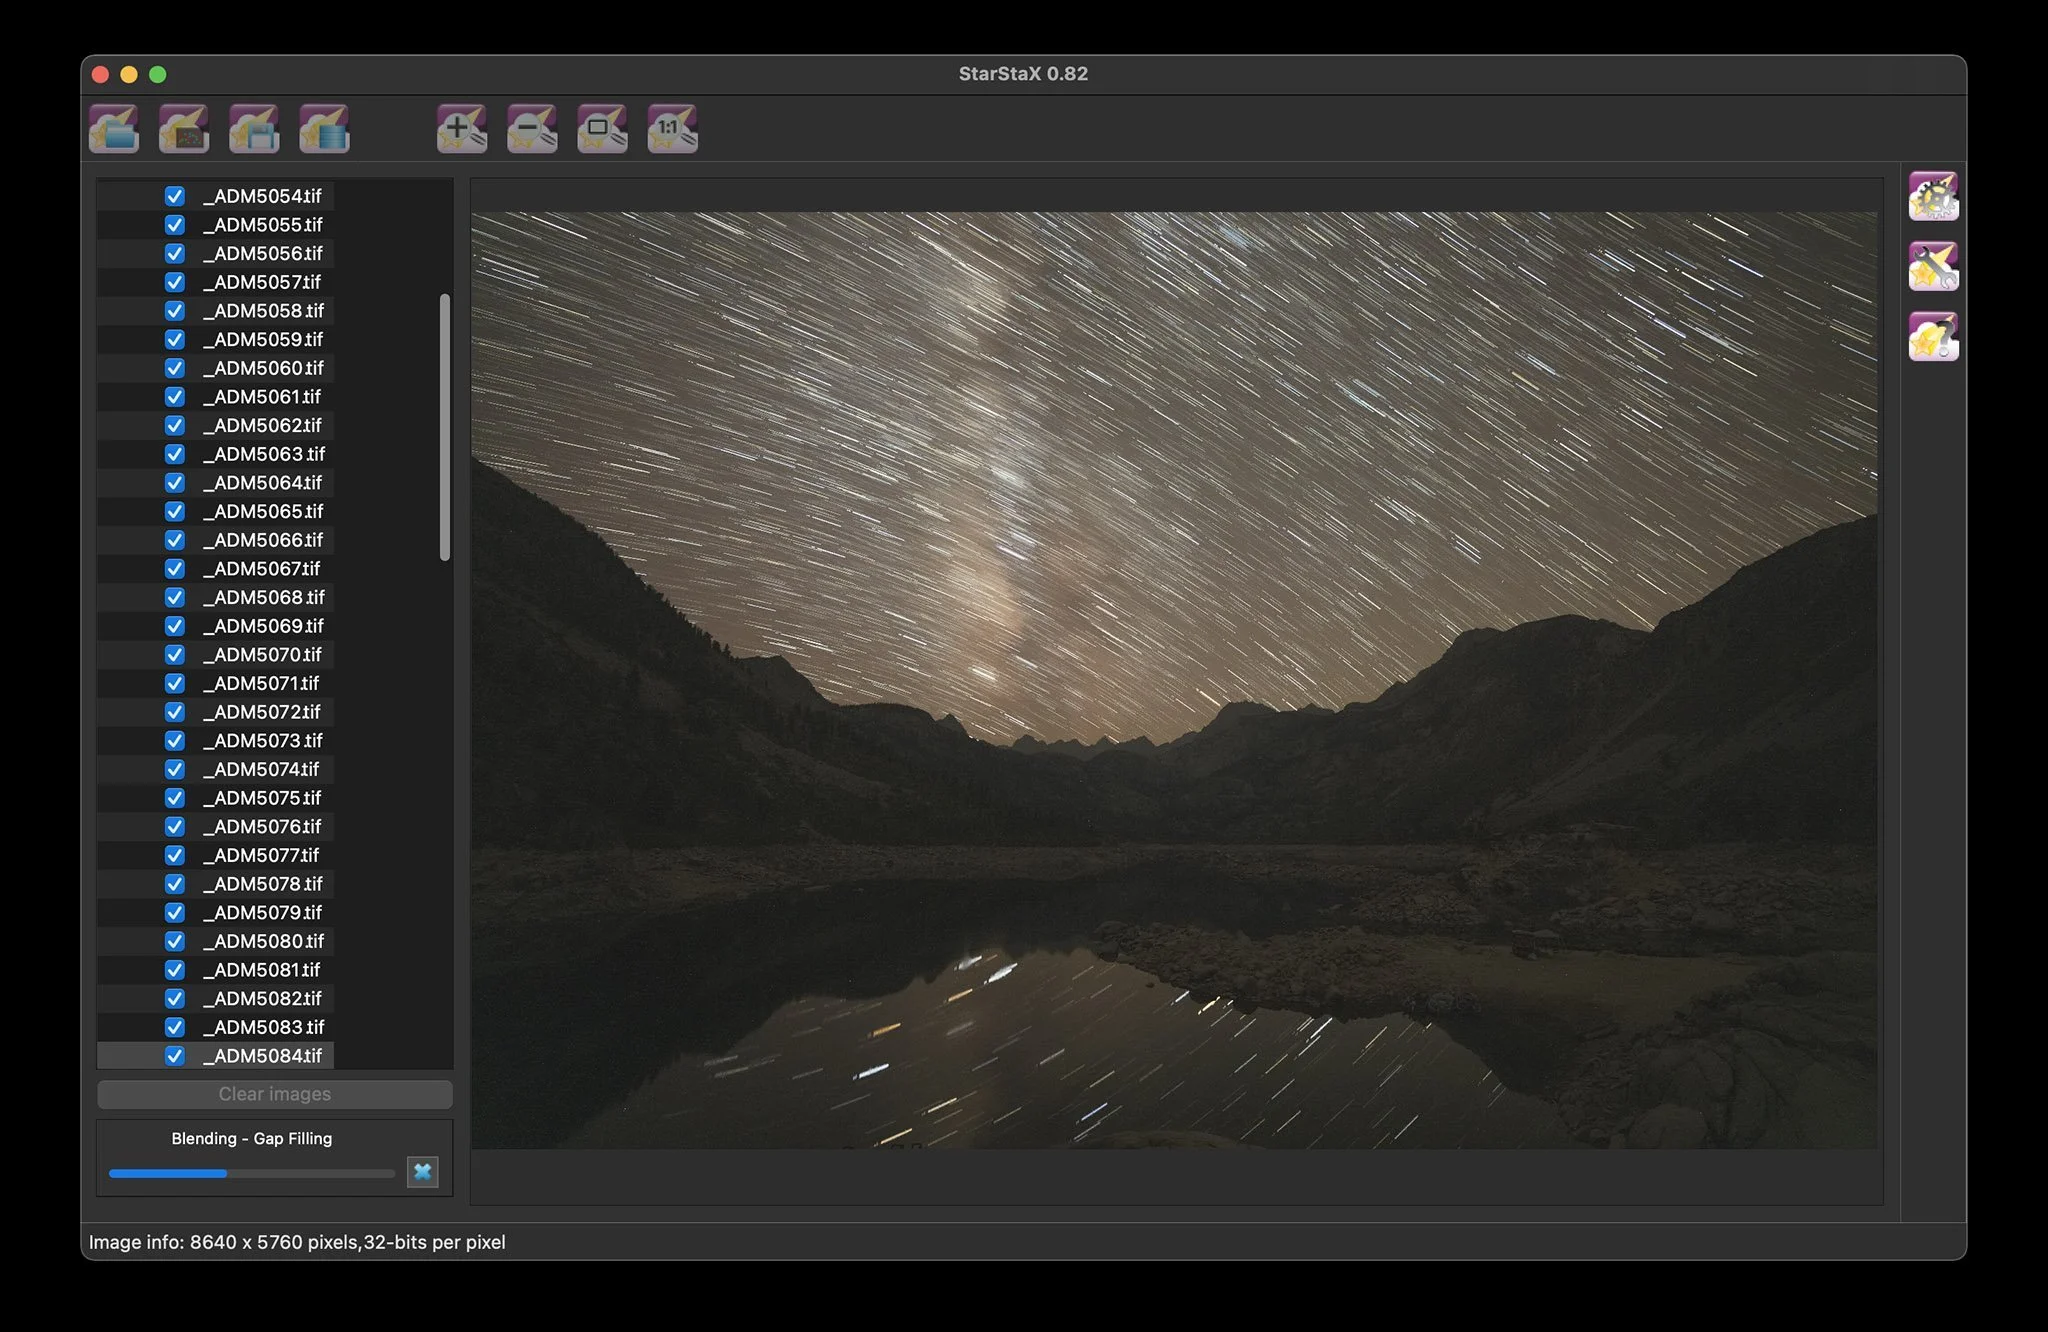This screenshot has width=2048, height=1332.
Task: Select _ADM5077.tif in the file list
Action: click(x=266, y=856)
